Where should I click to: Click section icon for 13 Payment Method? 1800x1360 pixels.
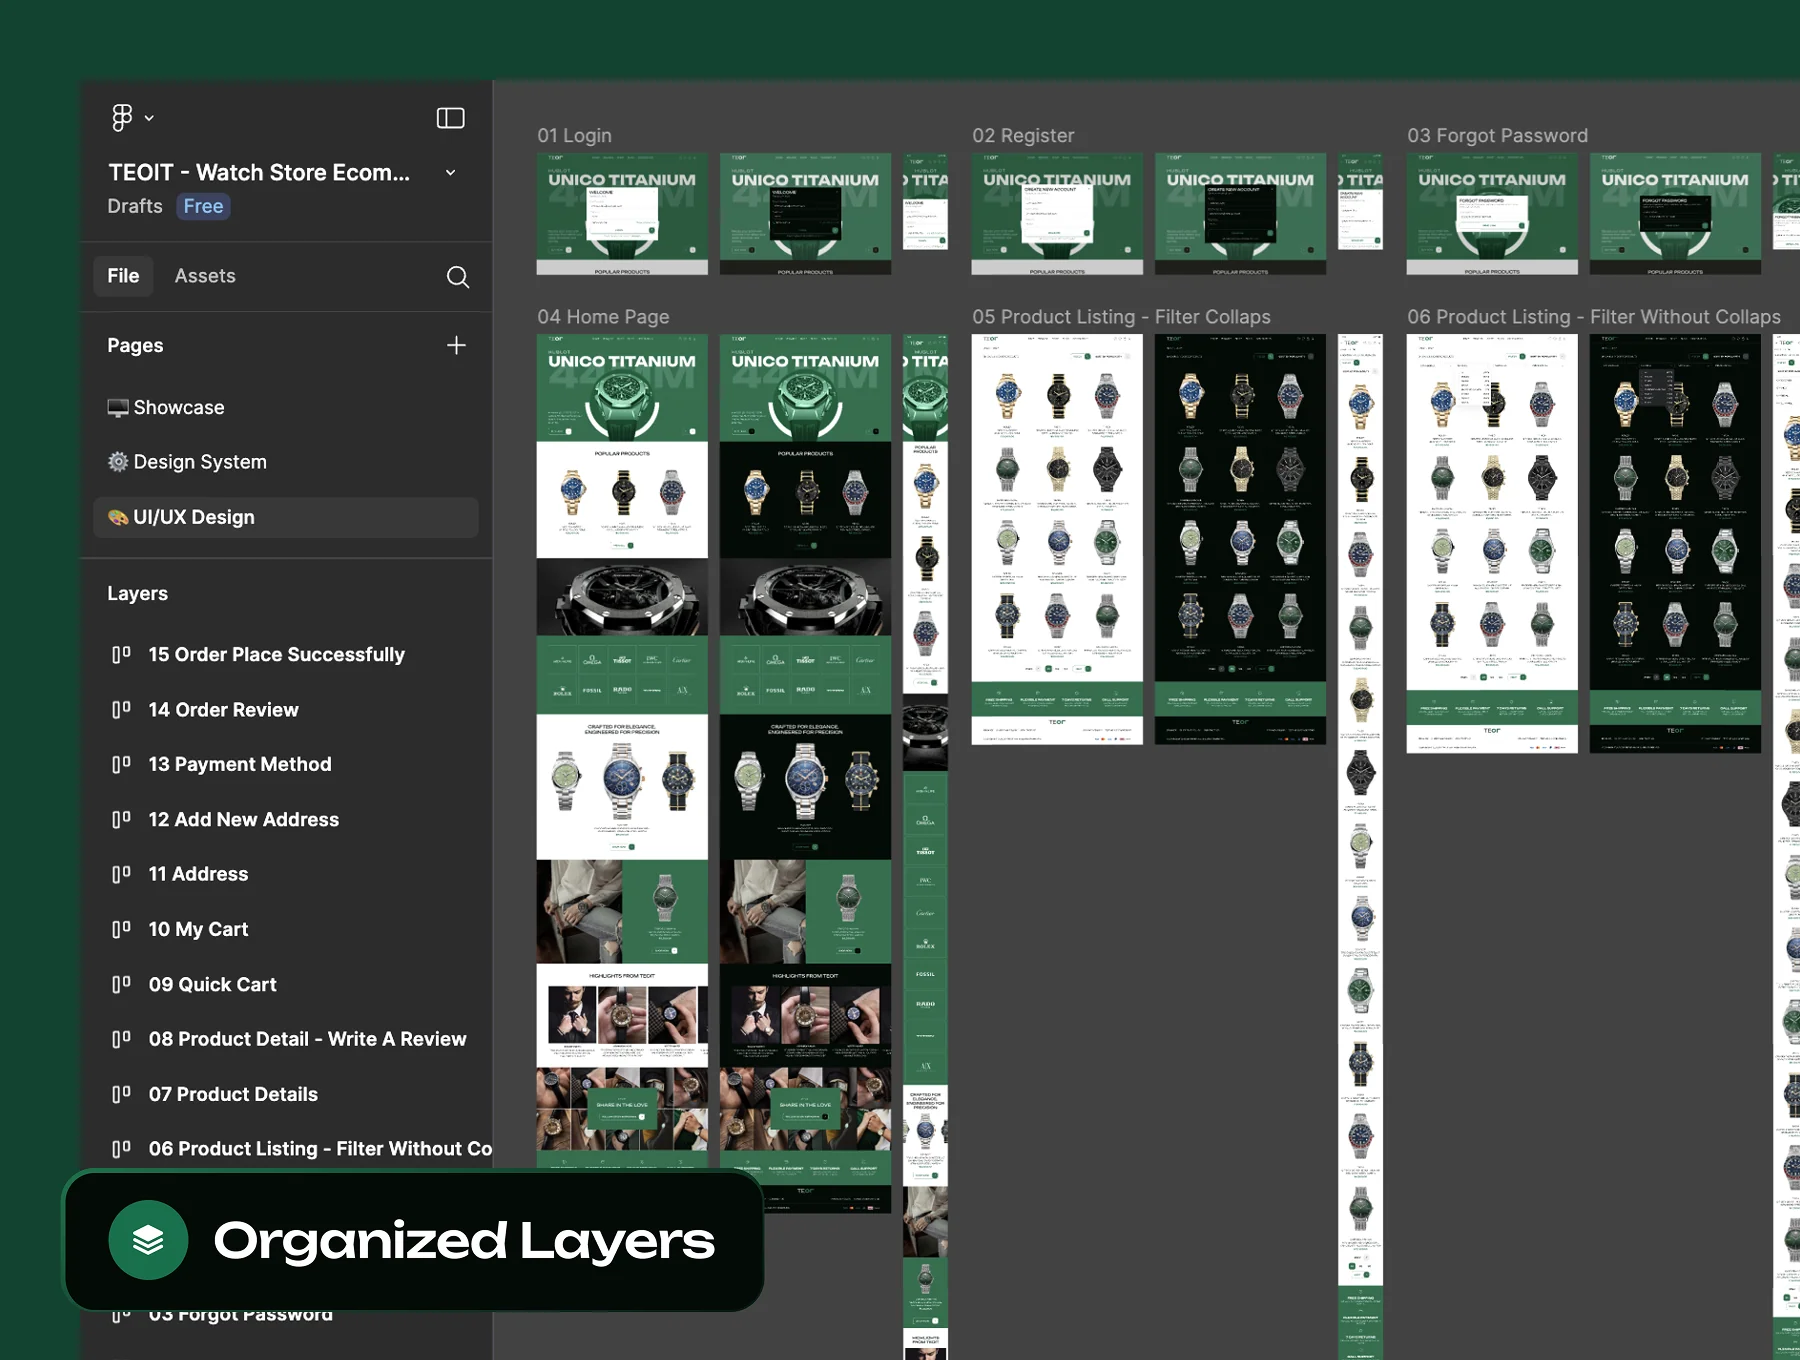coord(121,765)
